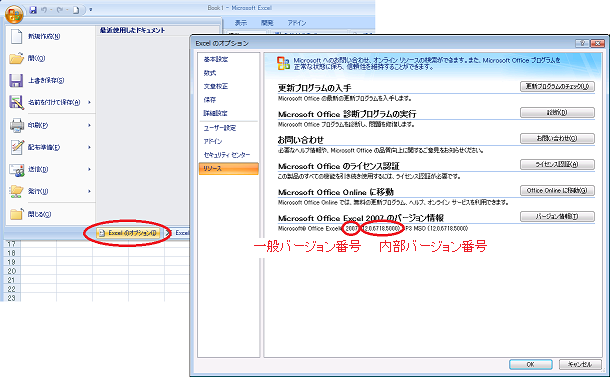612x382 pixels.
Task: Click the お問い合わせ button
Action: pos(557,139)
